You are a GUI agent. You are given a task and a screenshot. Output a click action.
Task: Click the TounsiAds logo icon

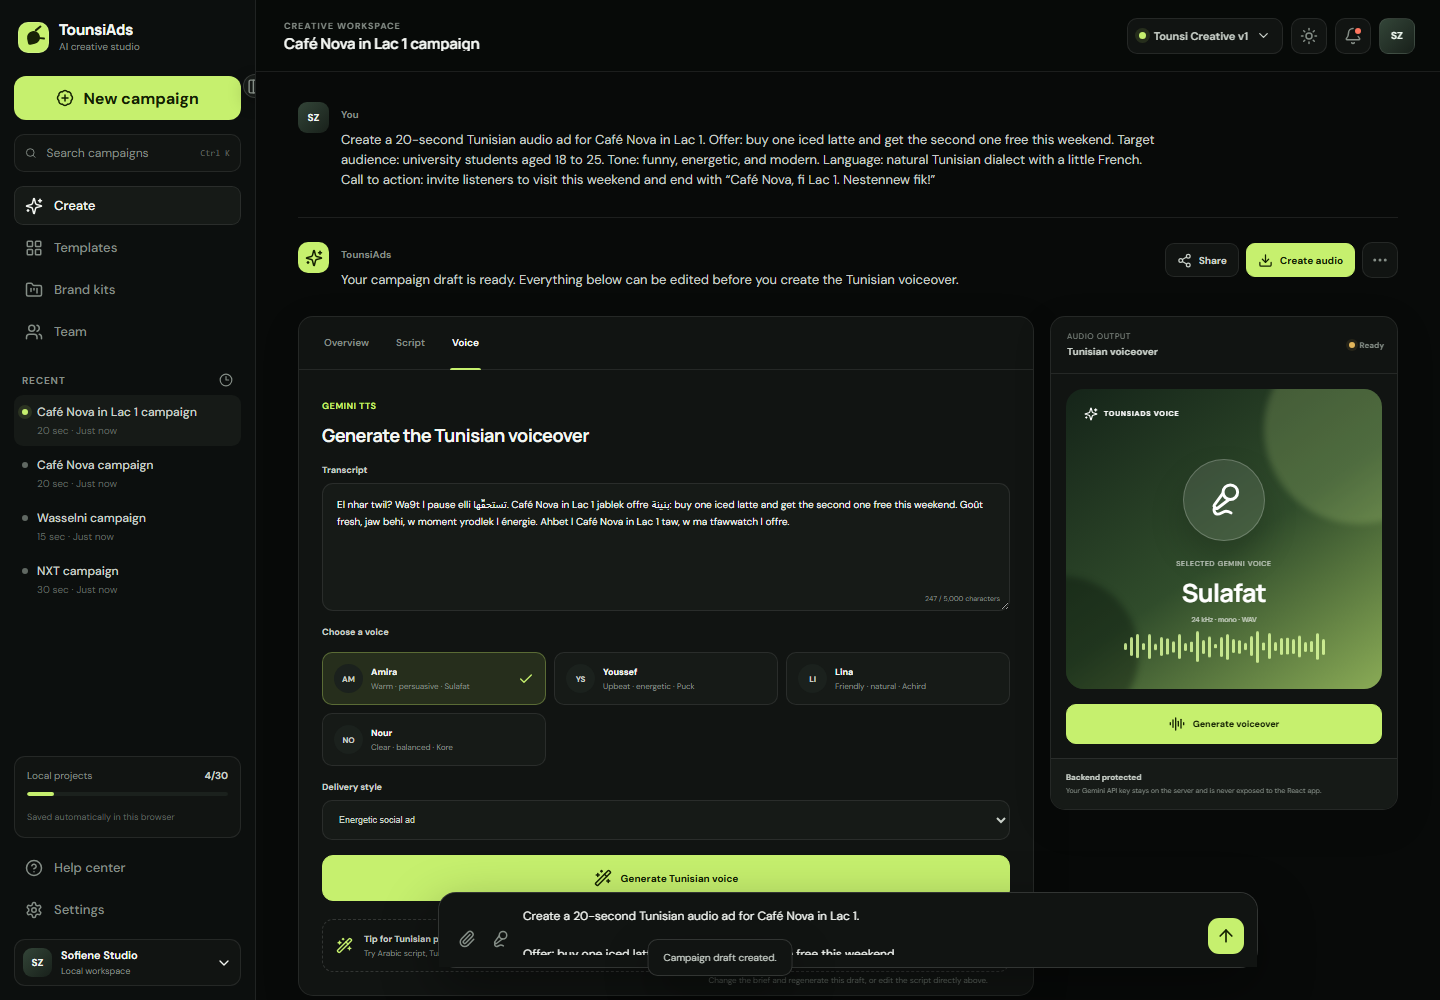click(33, 37)
